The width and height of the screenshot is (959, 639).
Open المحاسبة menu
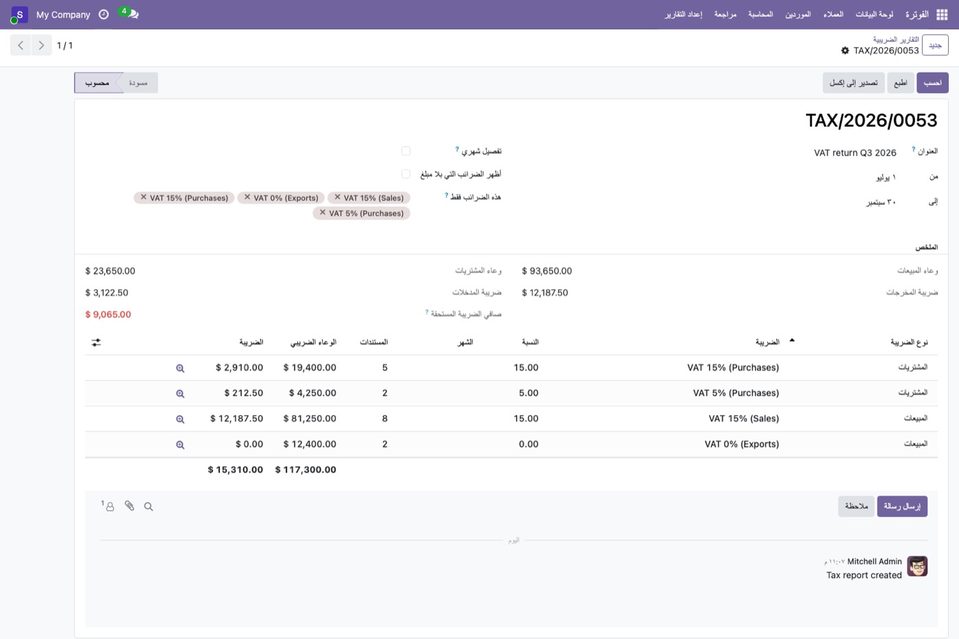(x=760, y=15)
